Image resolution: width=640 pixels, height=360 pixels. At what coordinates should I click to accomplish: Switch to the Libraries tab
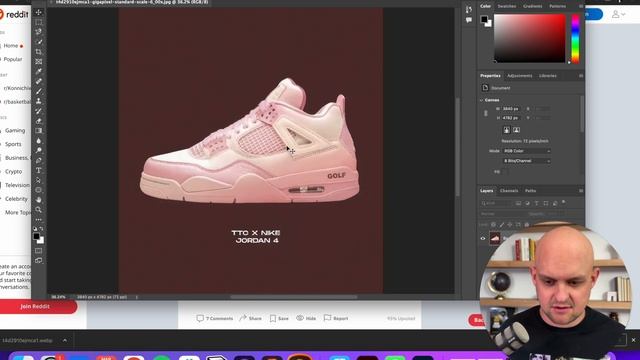(x=548, y=76)
